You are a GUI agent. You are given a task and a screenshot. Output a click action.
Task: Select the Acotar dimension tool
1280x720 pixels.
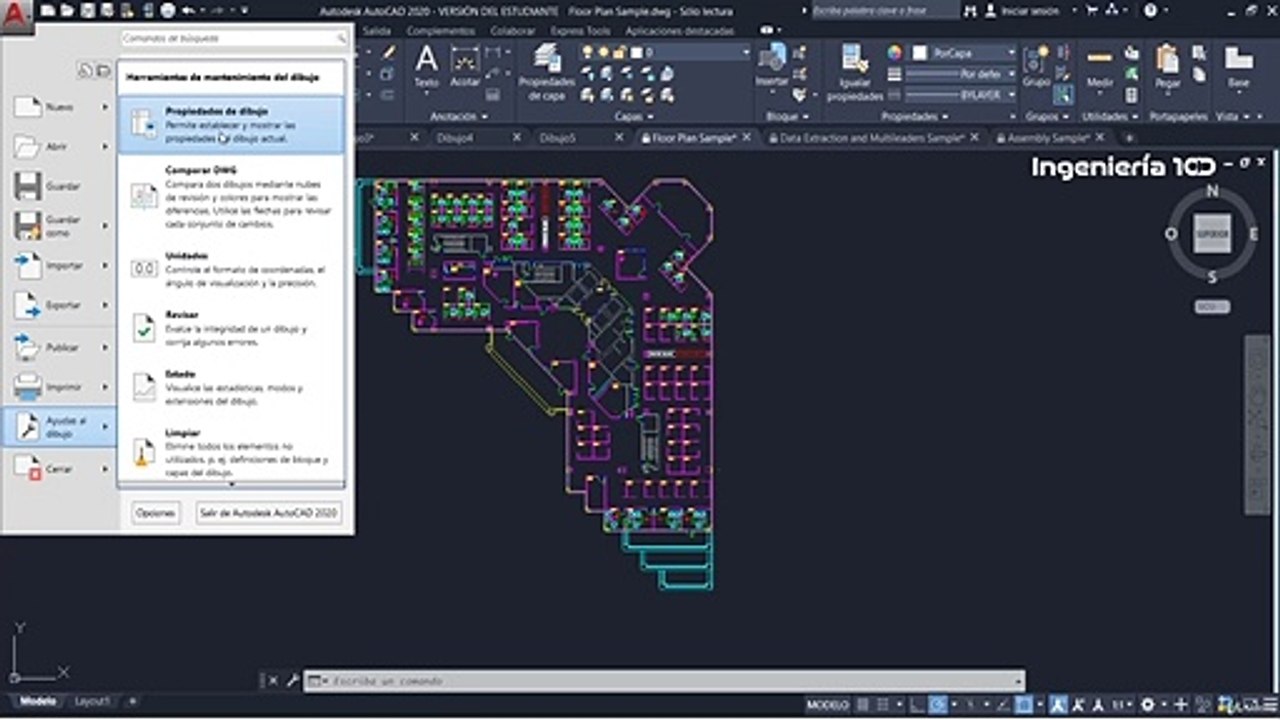(x=465, y=67)
